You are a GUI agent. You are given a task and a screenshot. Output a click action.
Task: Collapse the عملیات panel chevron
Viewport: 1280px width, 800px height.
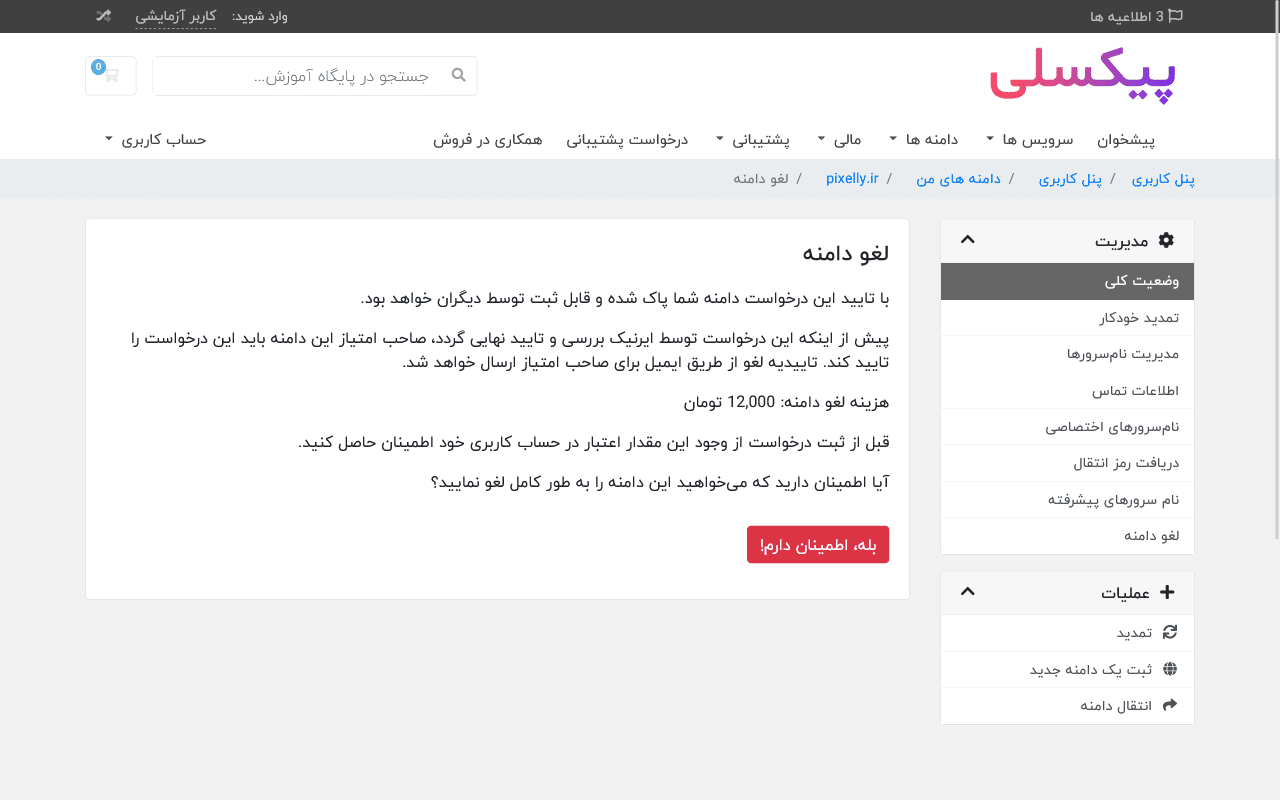pos(967,592)
